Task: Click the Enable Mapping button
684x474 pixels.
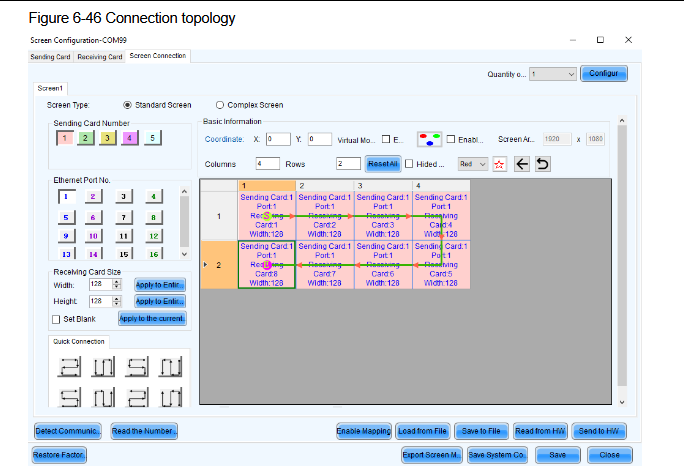Action: pyautogui.click(x=364, y=431)
